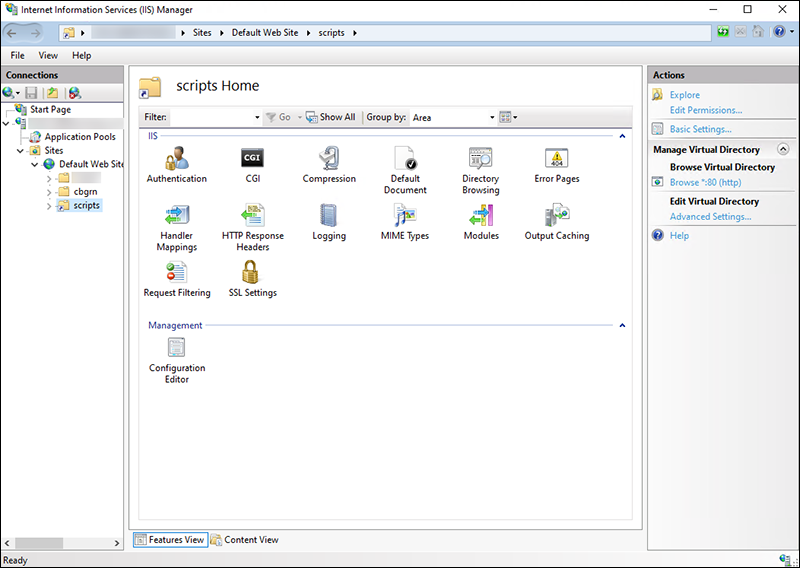Collapse the Manage Virtual Directory section
This screenshot has width=800, height=568.
click(x=783, y=149)
